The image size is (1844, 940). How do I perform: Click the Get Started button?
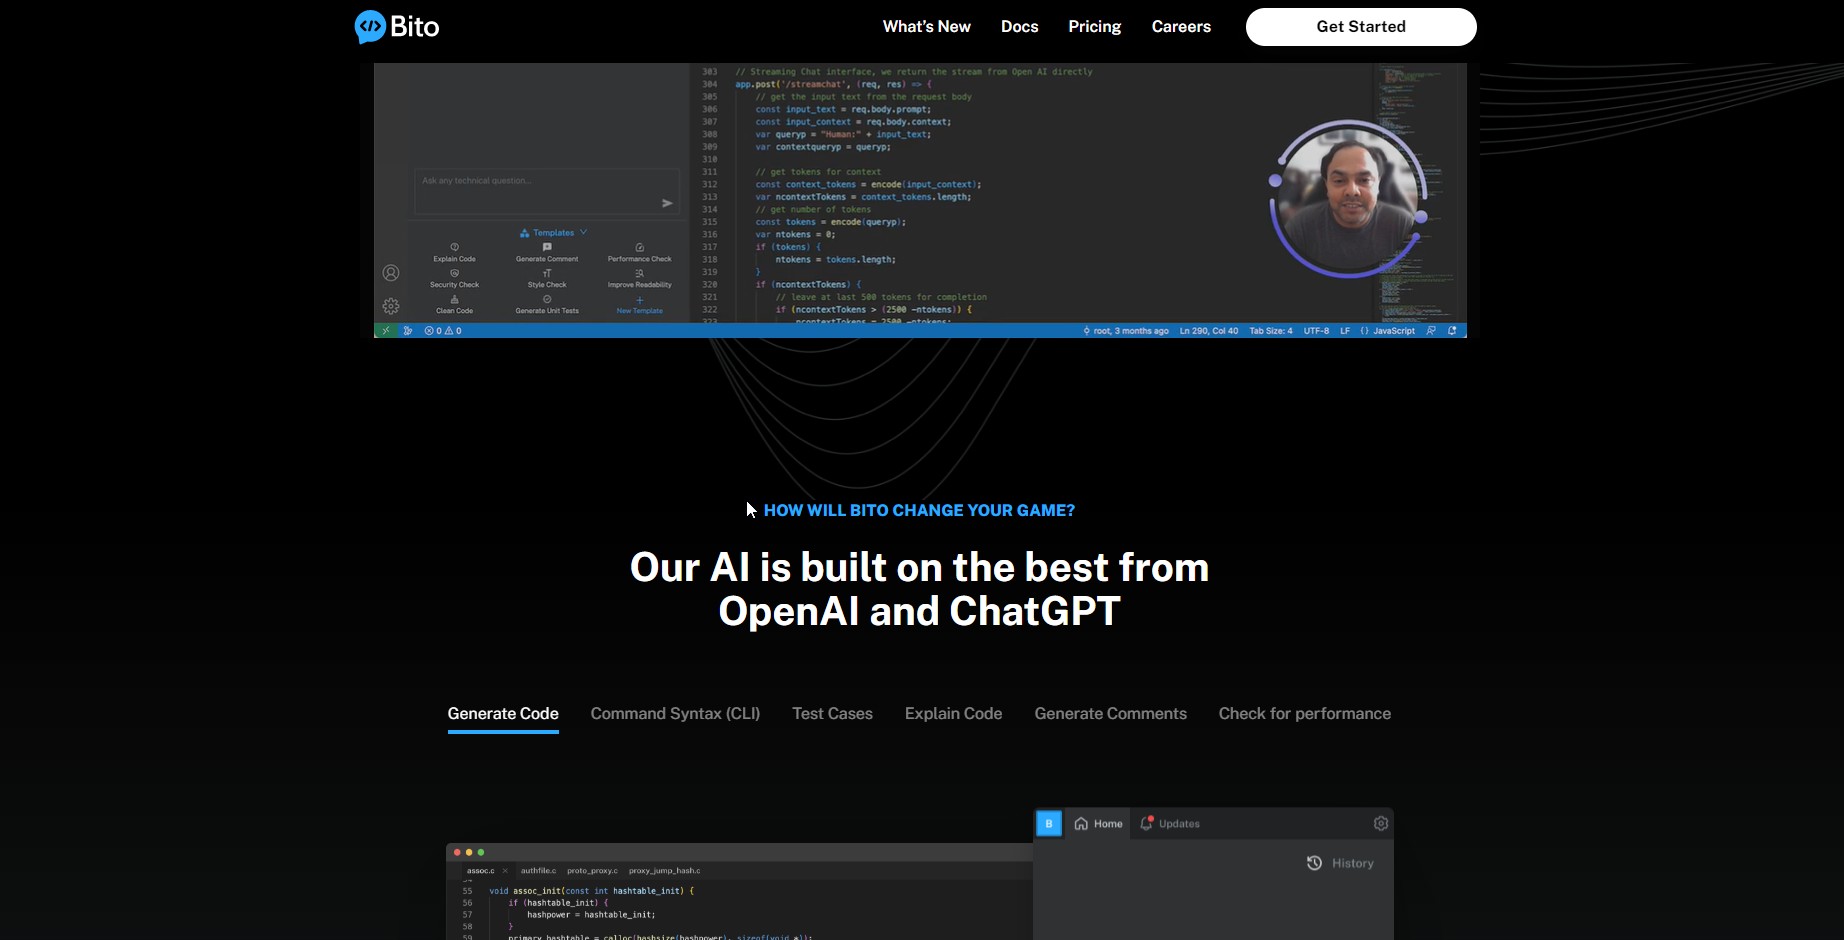pyautogui.click(x=1360, y=27)
